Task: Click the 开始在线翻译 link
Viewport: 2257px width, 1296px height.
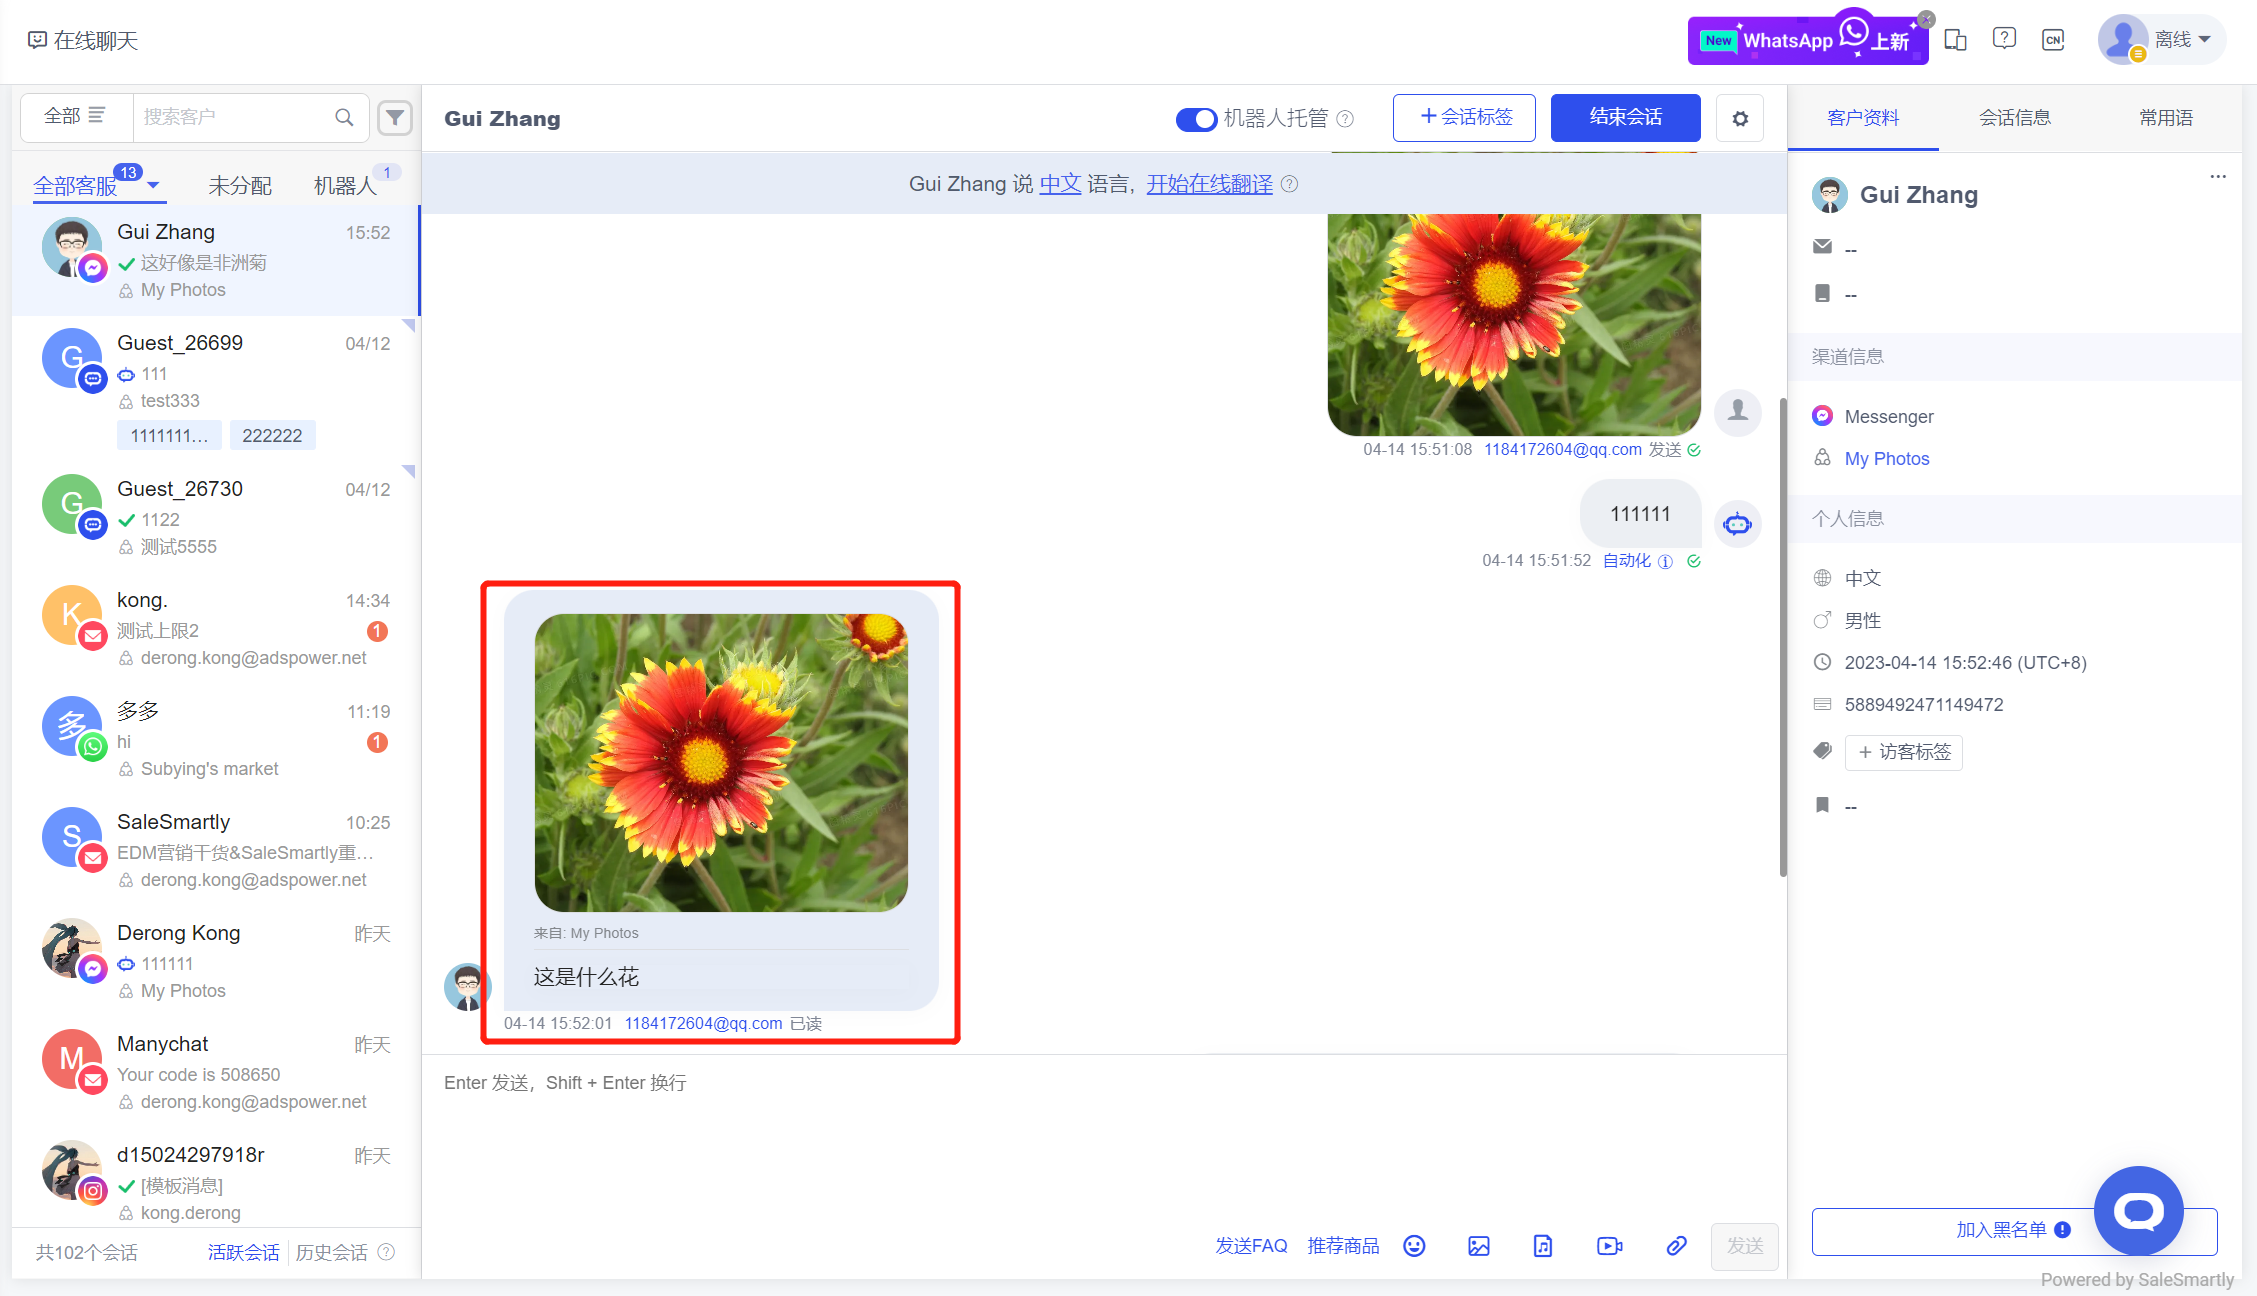Action: pos(1209,184)
